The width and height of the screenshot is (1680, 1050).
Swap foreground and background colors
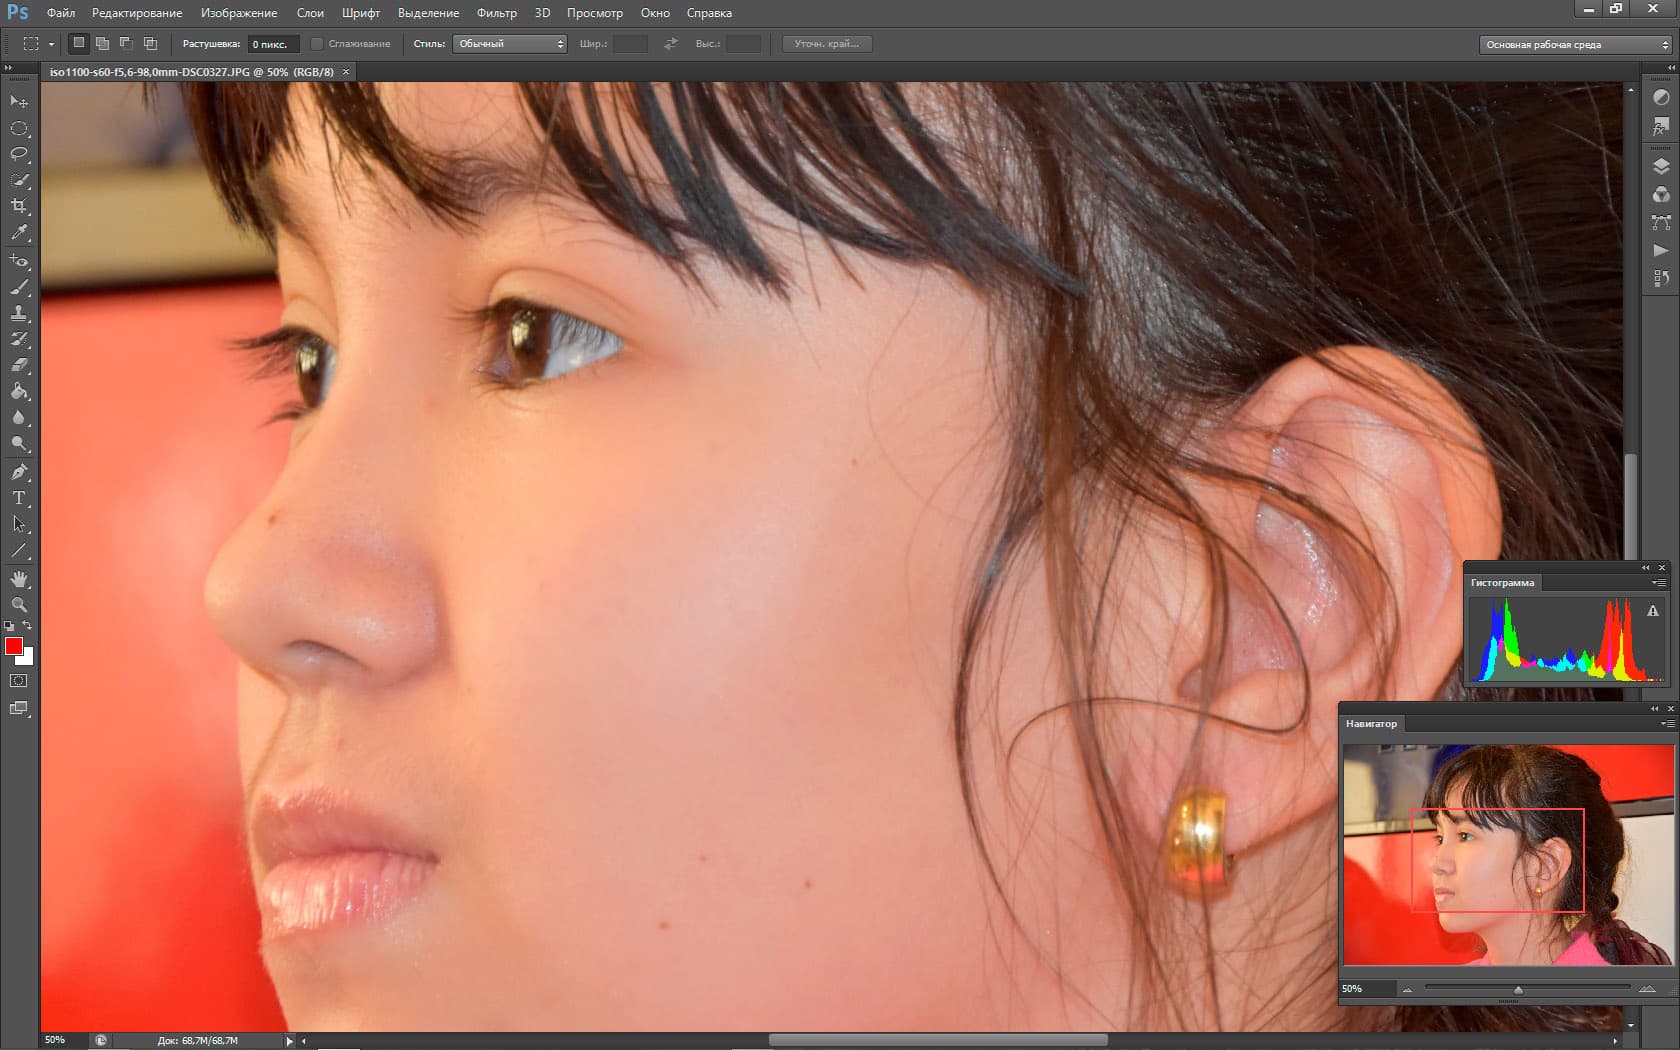(x=28, y=626)
